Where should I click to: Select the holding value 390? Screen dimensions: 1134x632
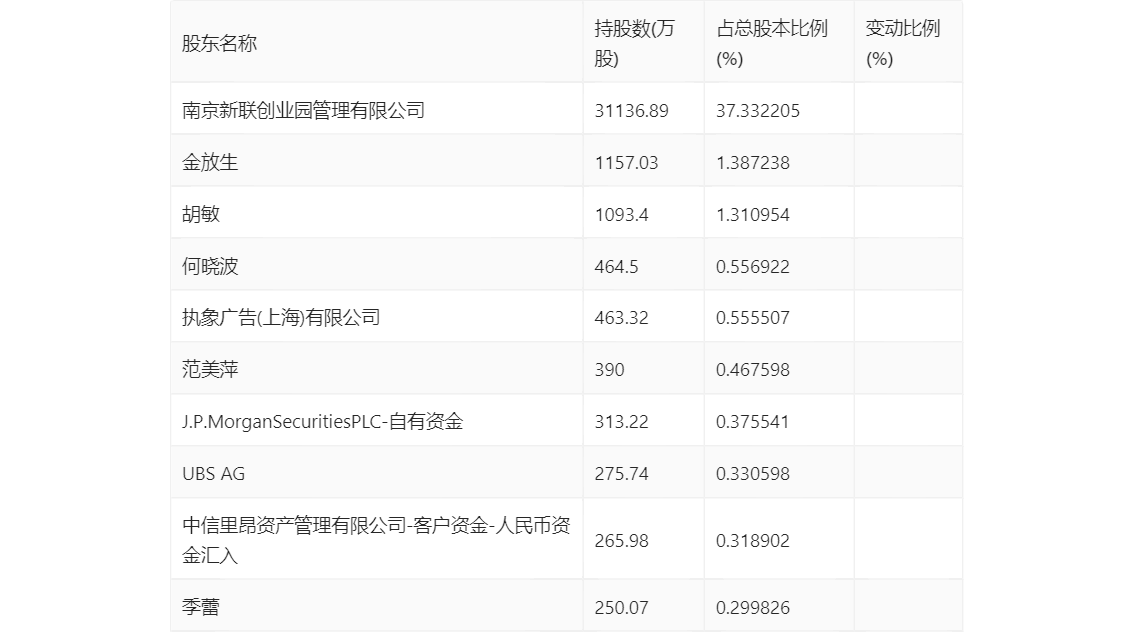[609, 370]
